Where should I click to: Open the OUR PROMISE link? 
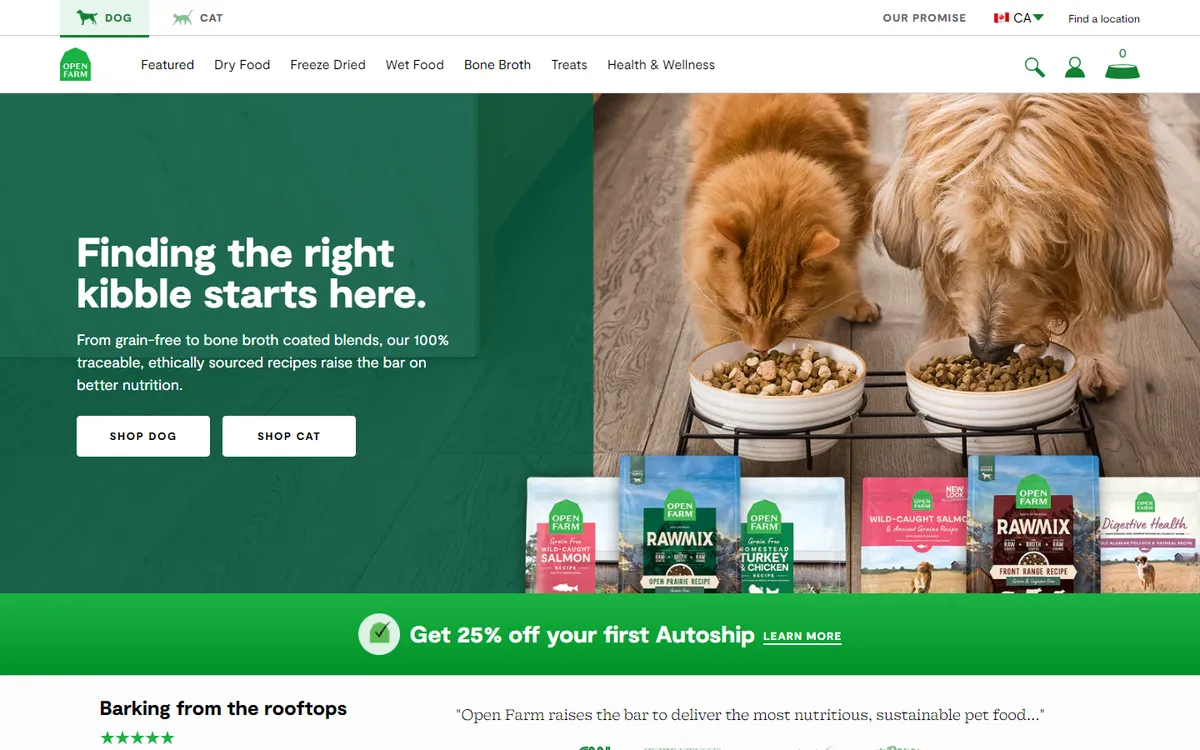point(925,18)
